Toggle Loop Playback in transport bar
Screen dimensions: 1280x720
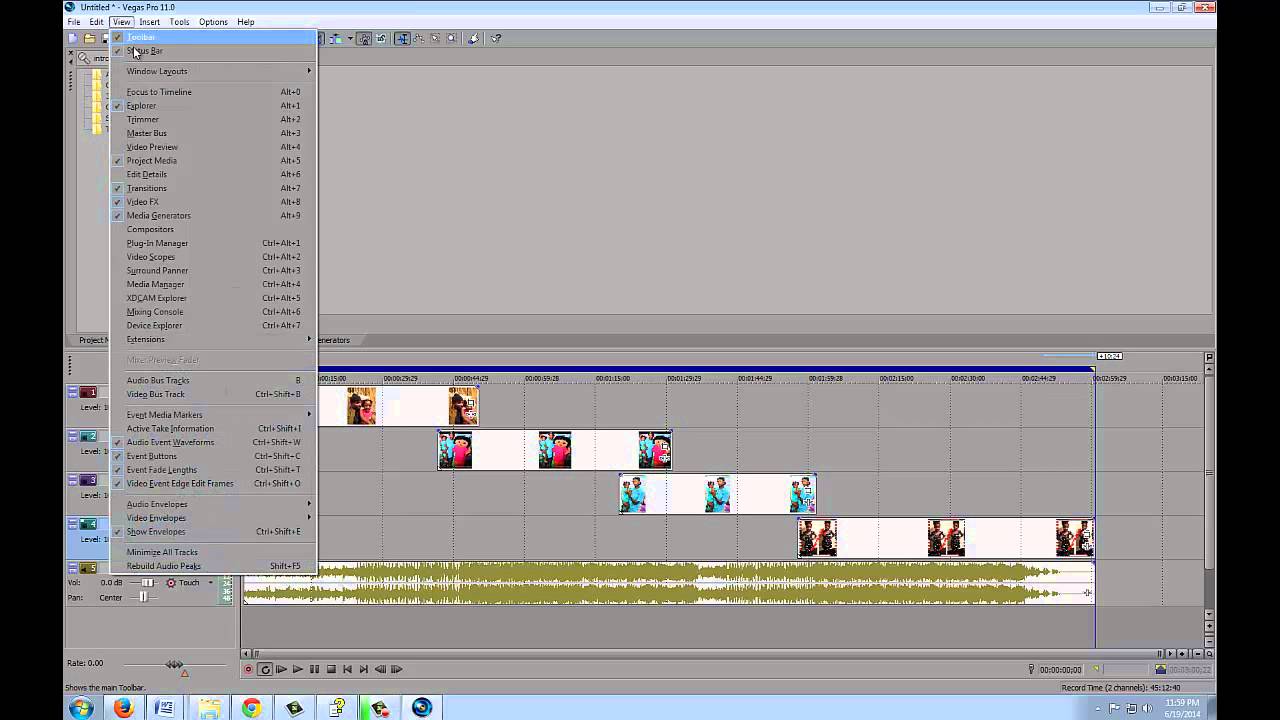click(x=265, y=669)
